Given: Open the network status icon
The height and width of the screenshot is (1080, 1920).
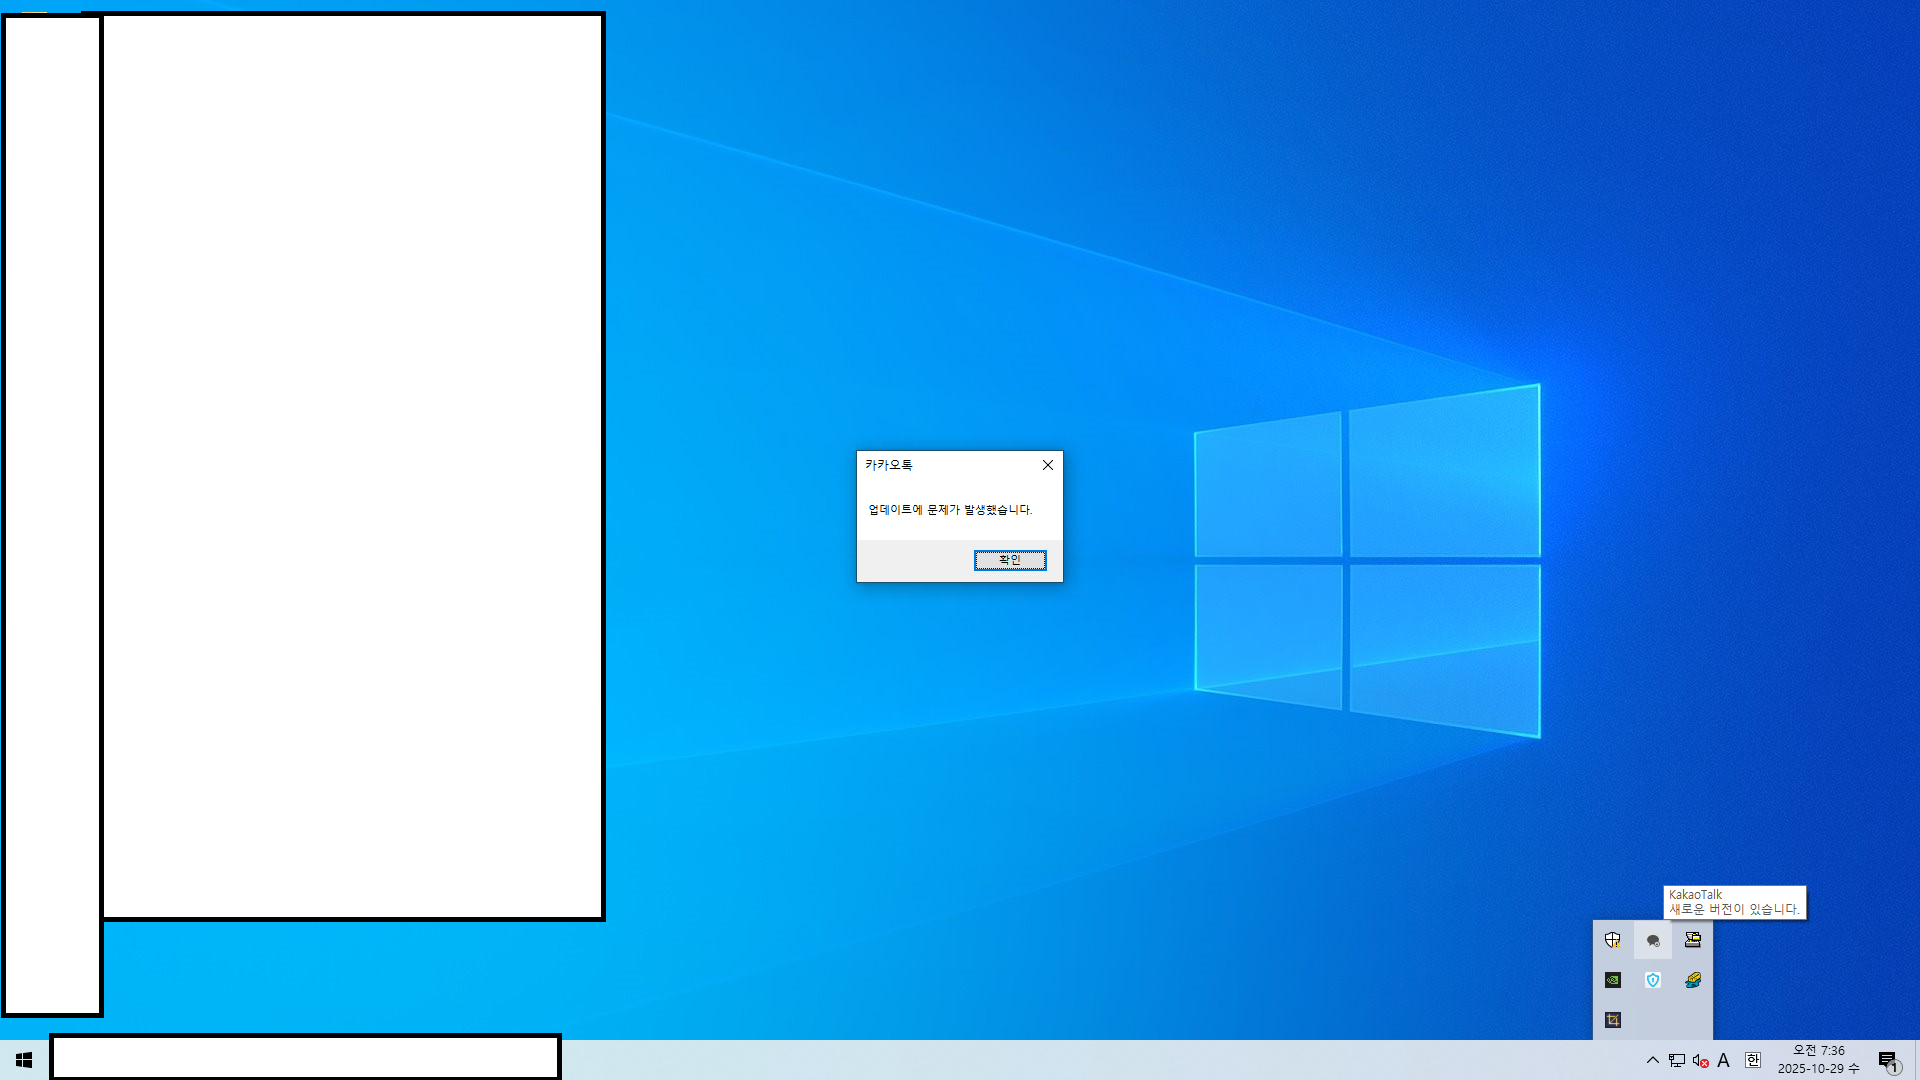Looking at the screenshot, I should click(1677, 1060).
